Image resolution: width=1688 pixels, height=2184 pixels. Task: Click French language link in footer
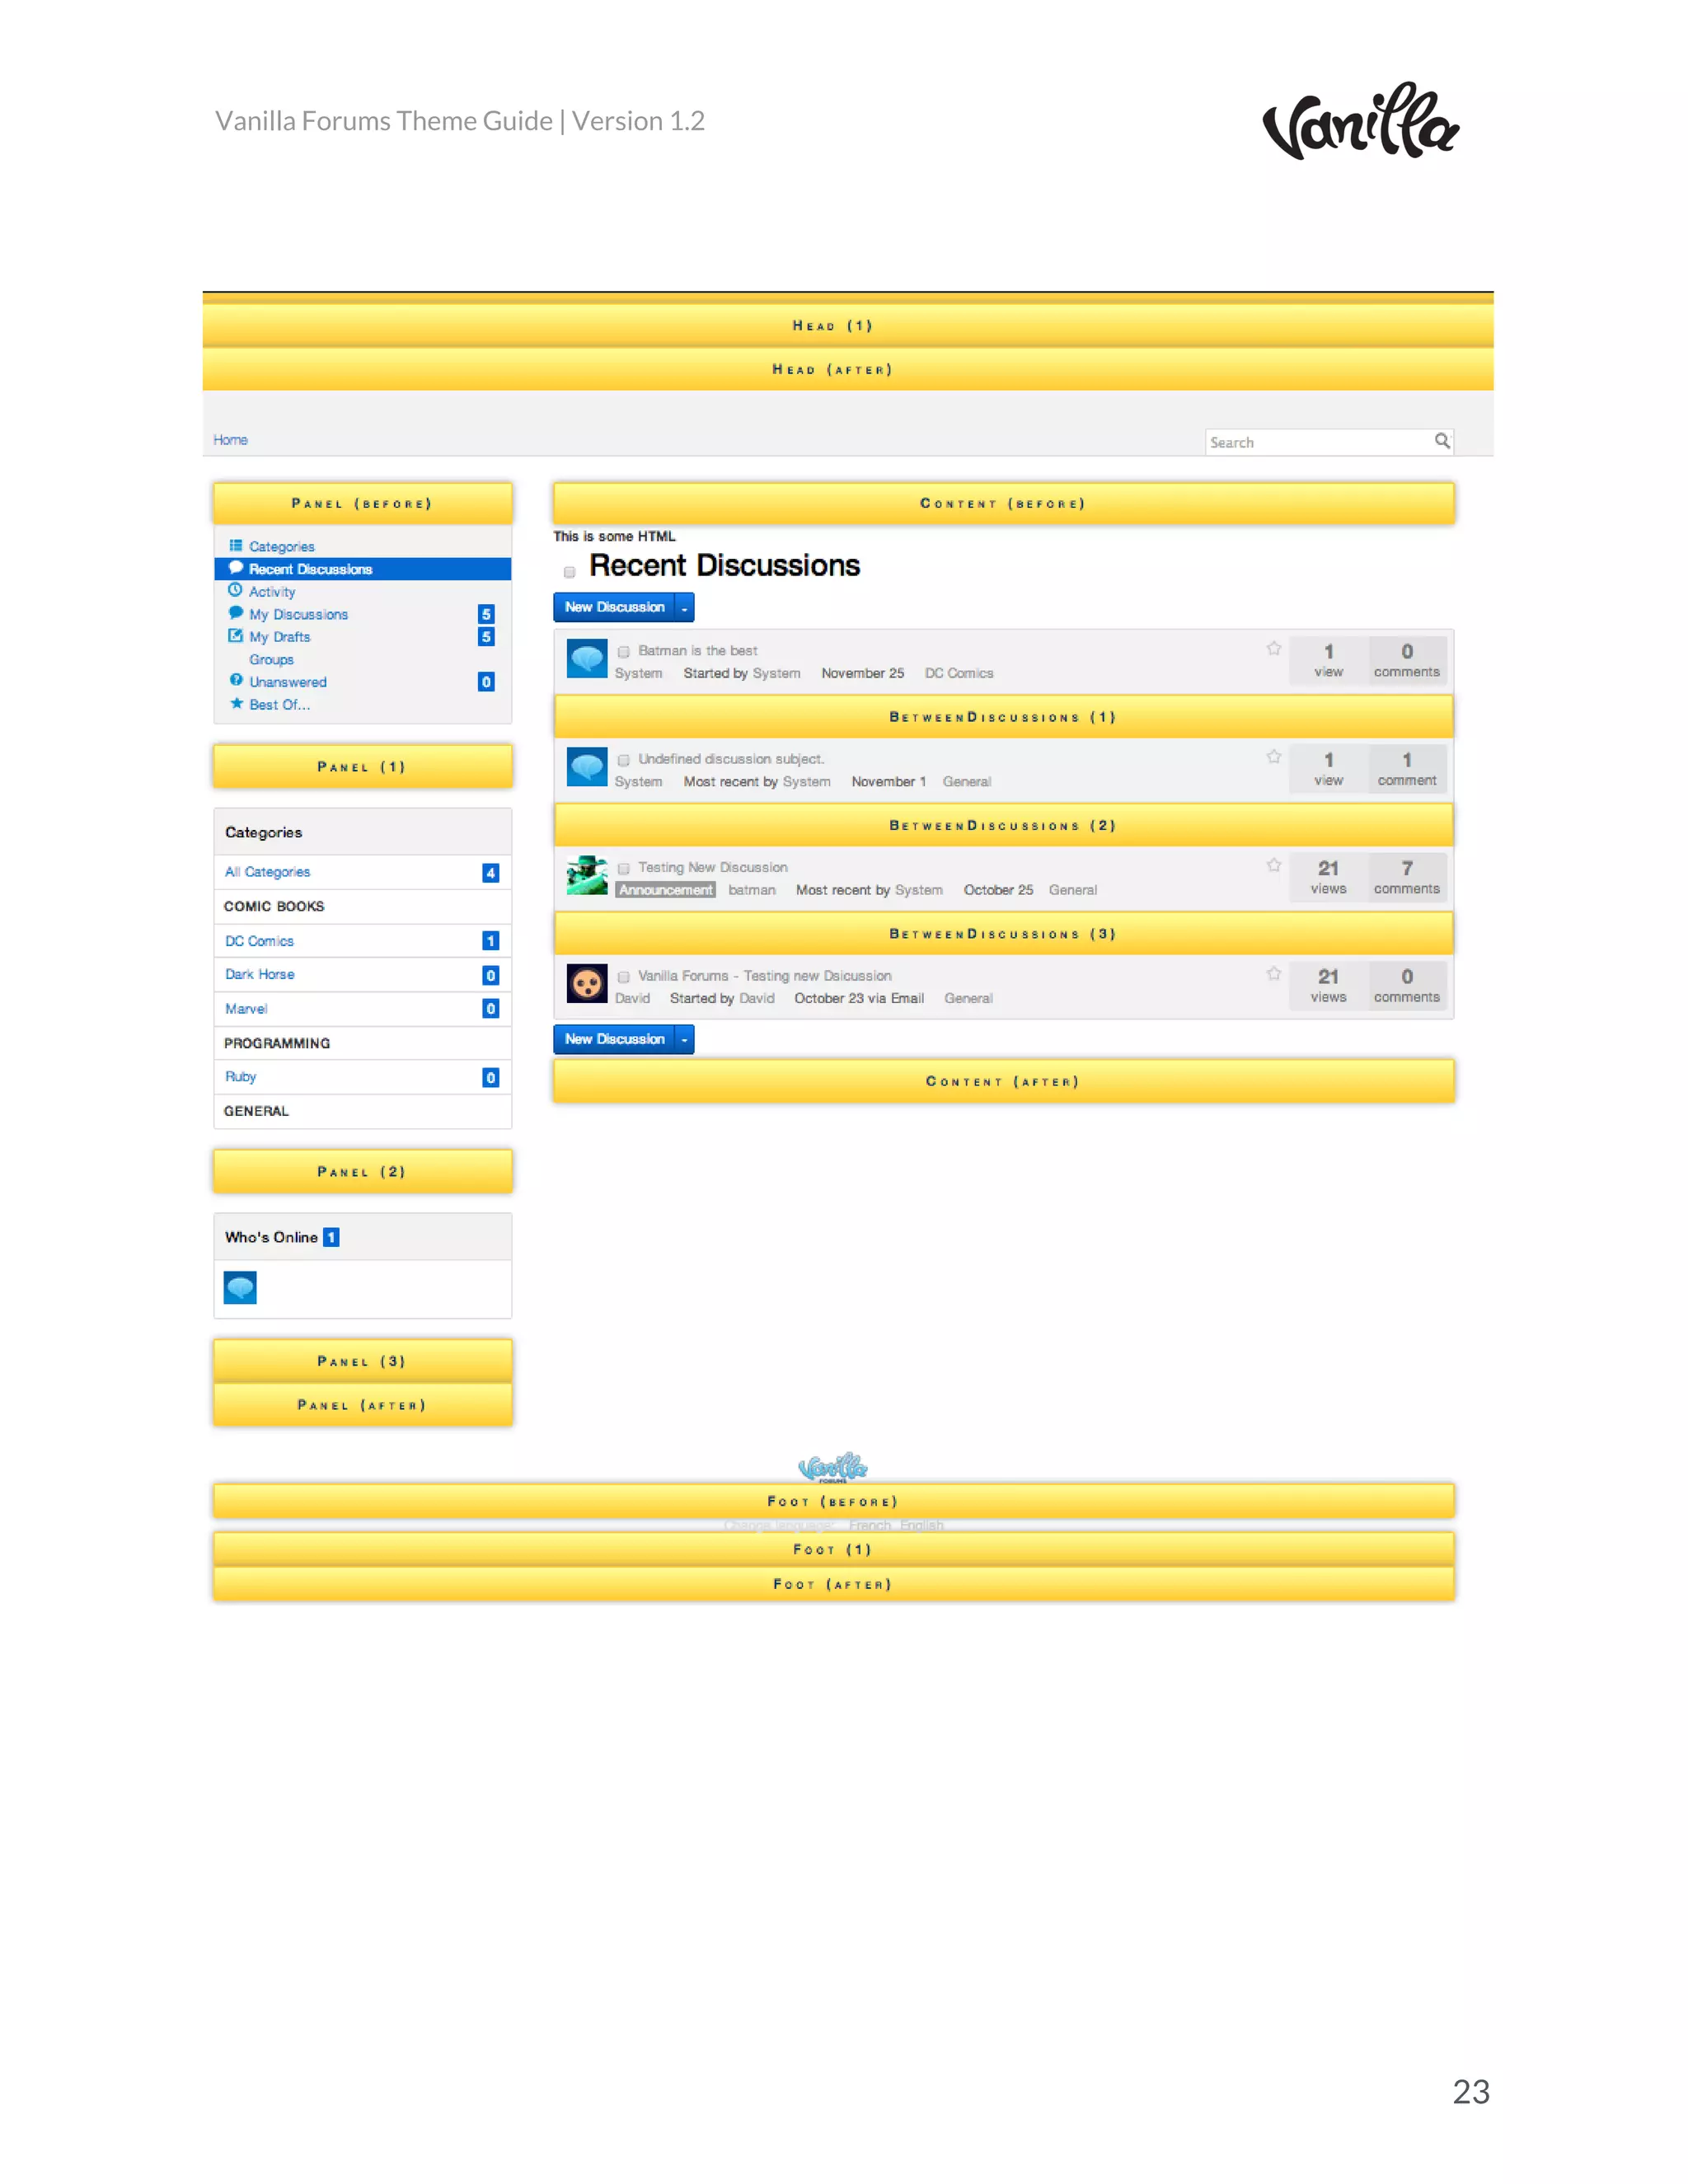coord(870,1525)
